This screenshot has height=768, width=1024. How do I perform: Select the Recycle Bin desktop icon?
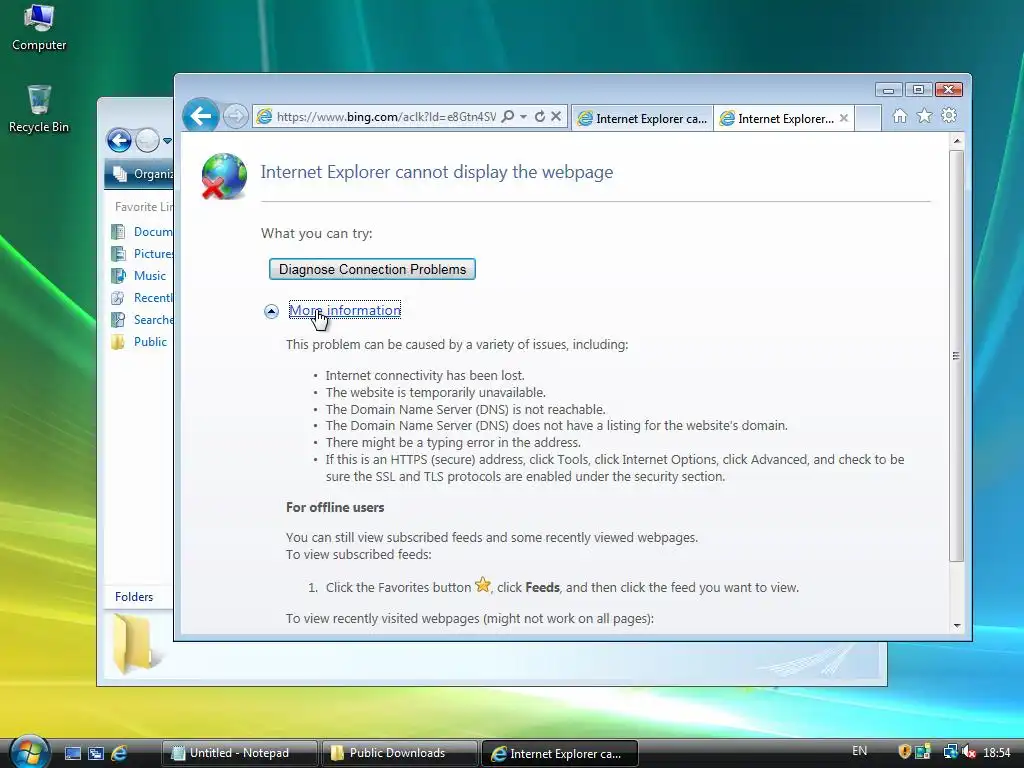pyautogui.click(x=39, y=109)
